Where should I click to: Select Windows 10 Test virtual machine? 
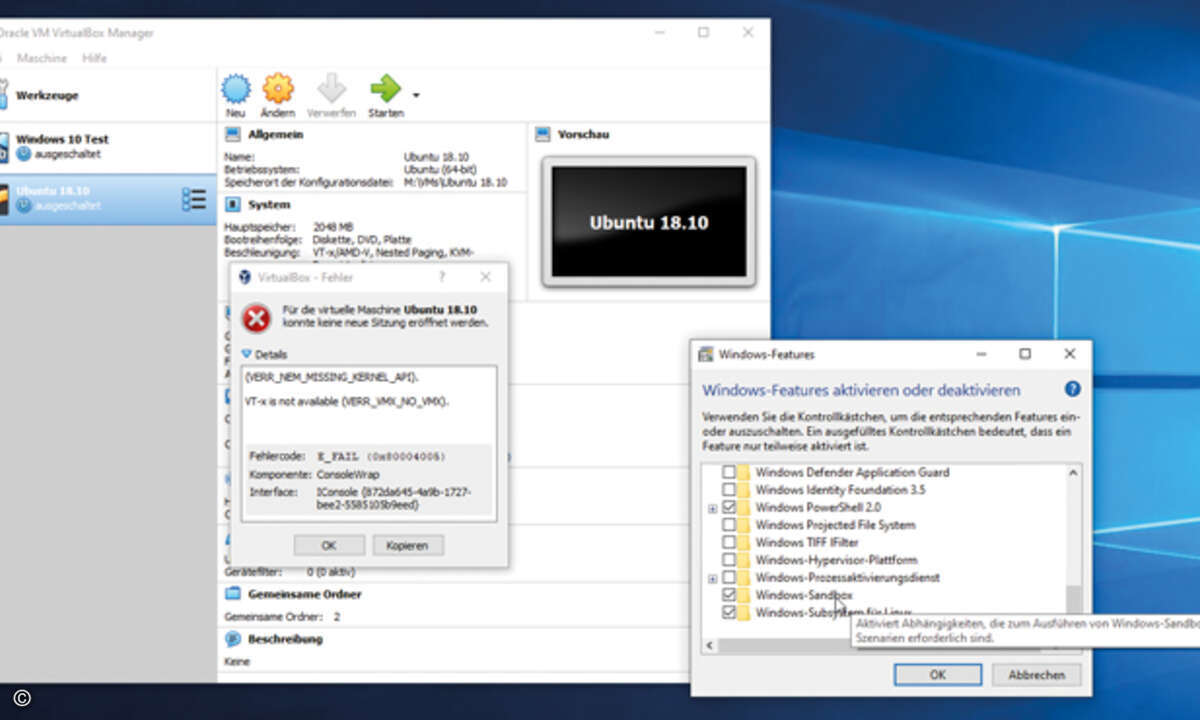point(108,146)
